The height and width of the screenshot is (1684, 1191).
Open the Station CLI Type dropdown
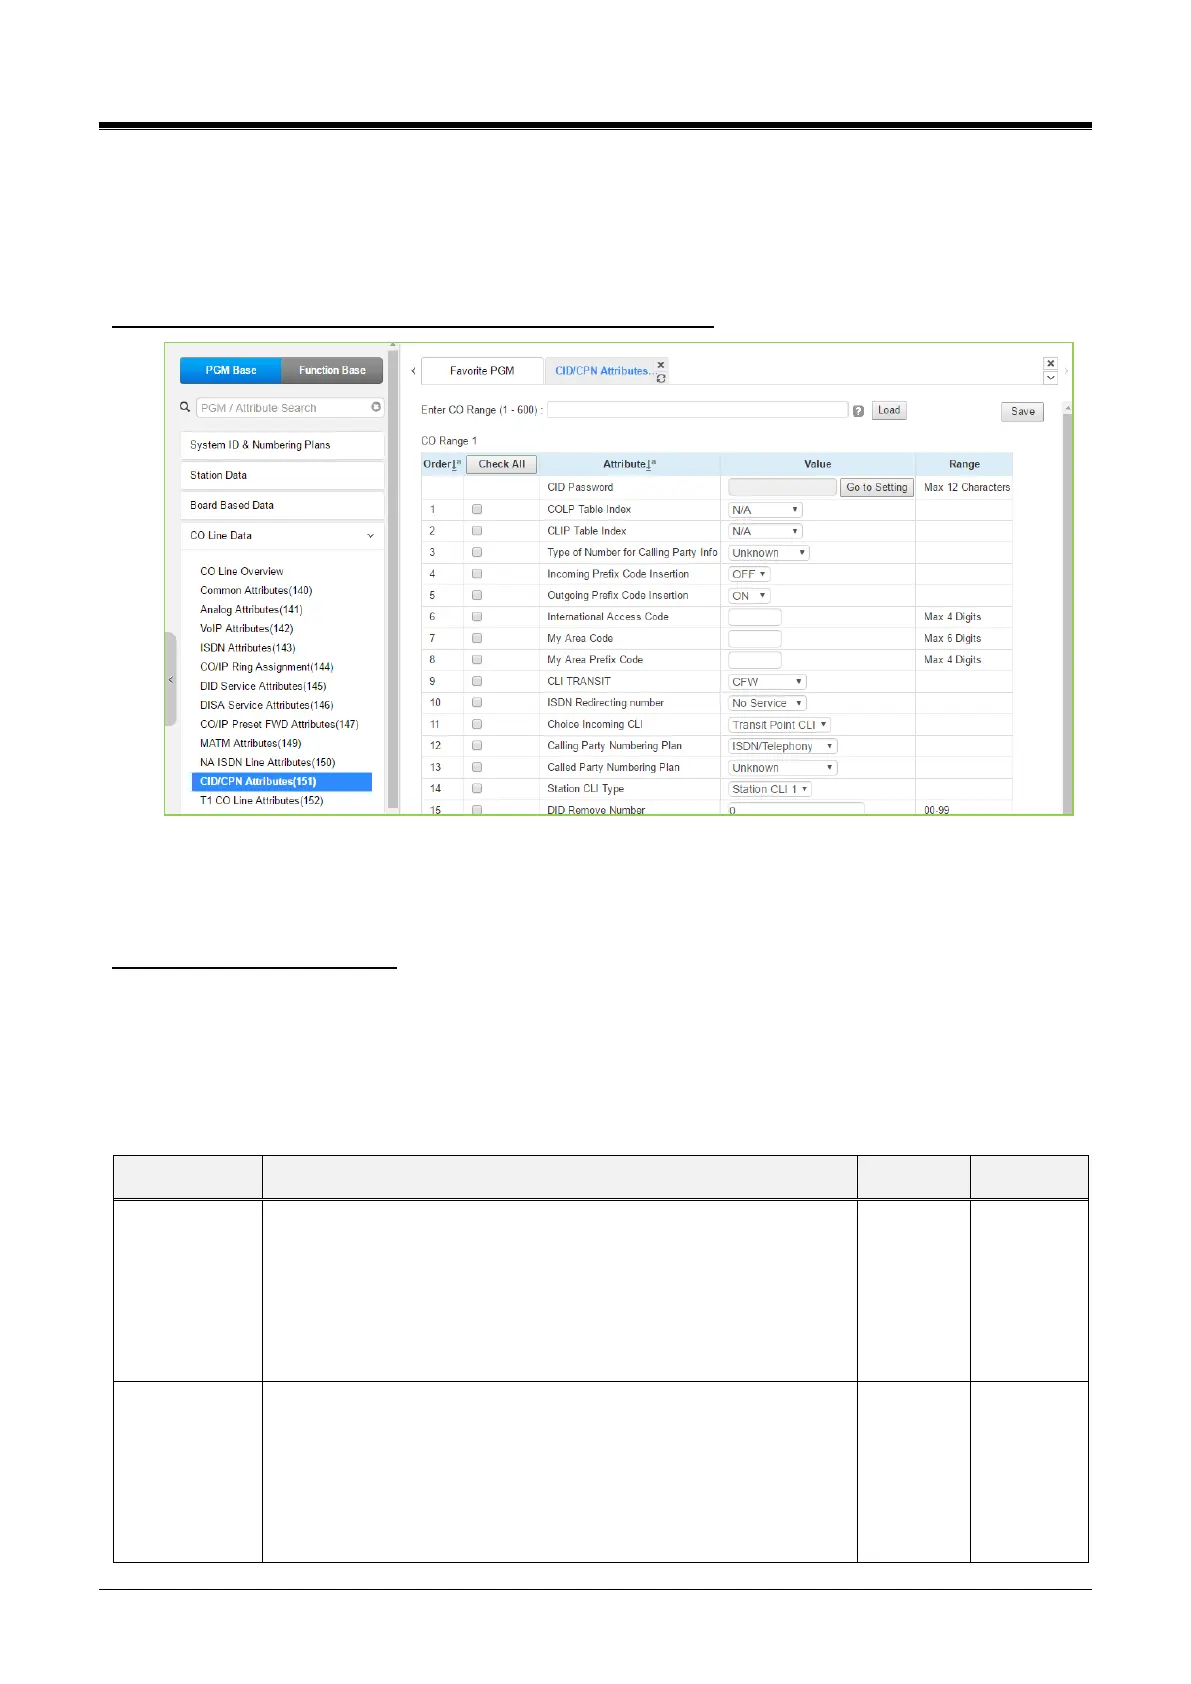click(770, 789)
